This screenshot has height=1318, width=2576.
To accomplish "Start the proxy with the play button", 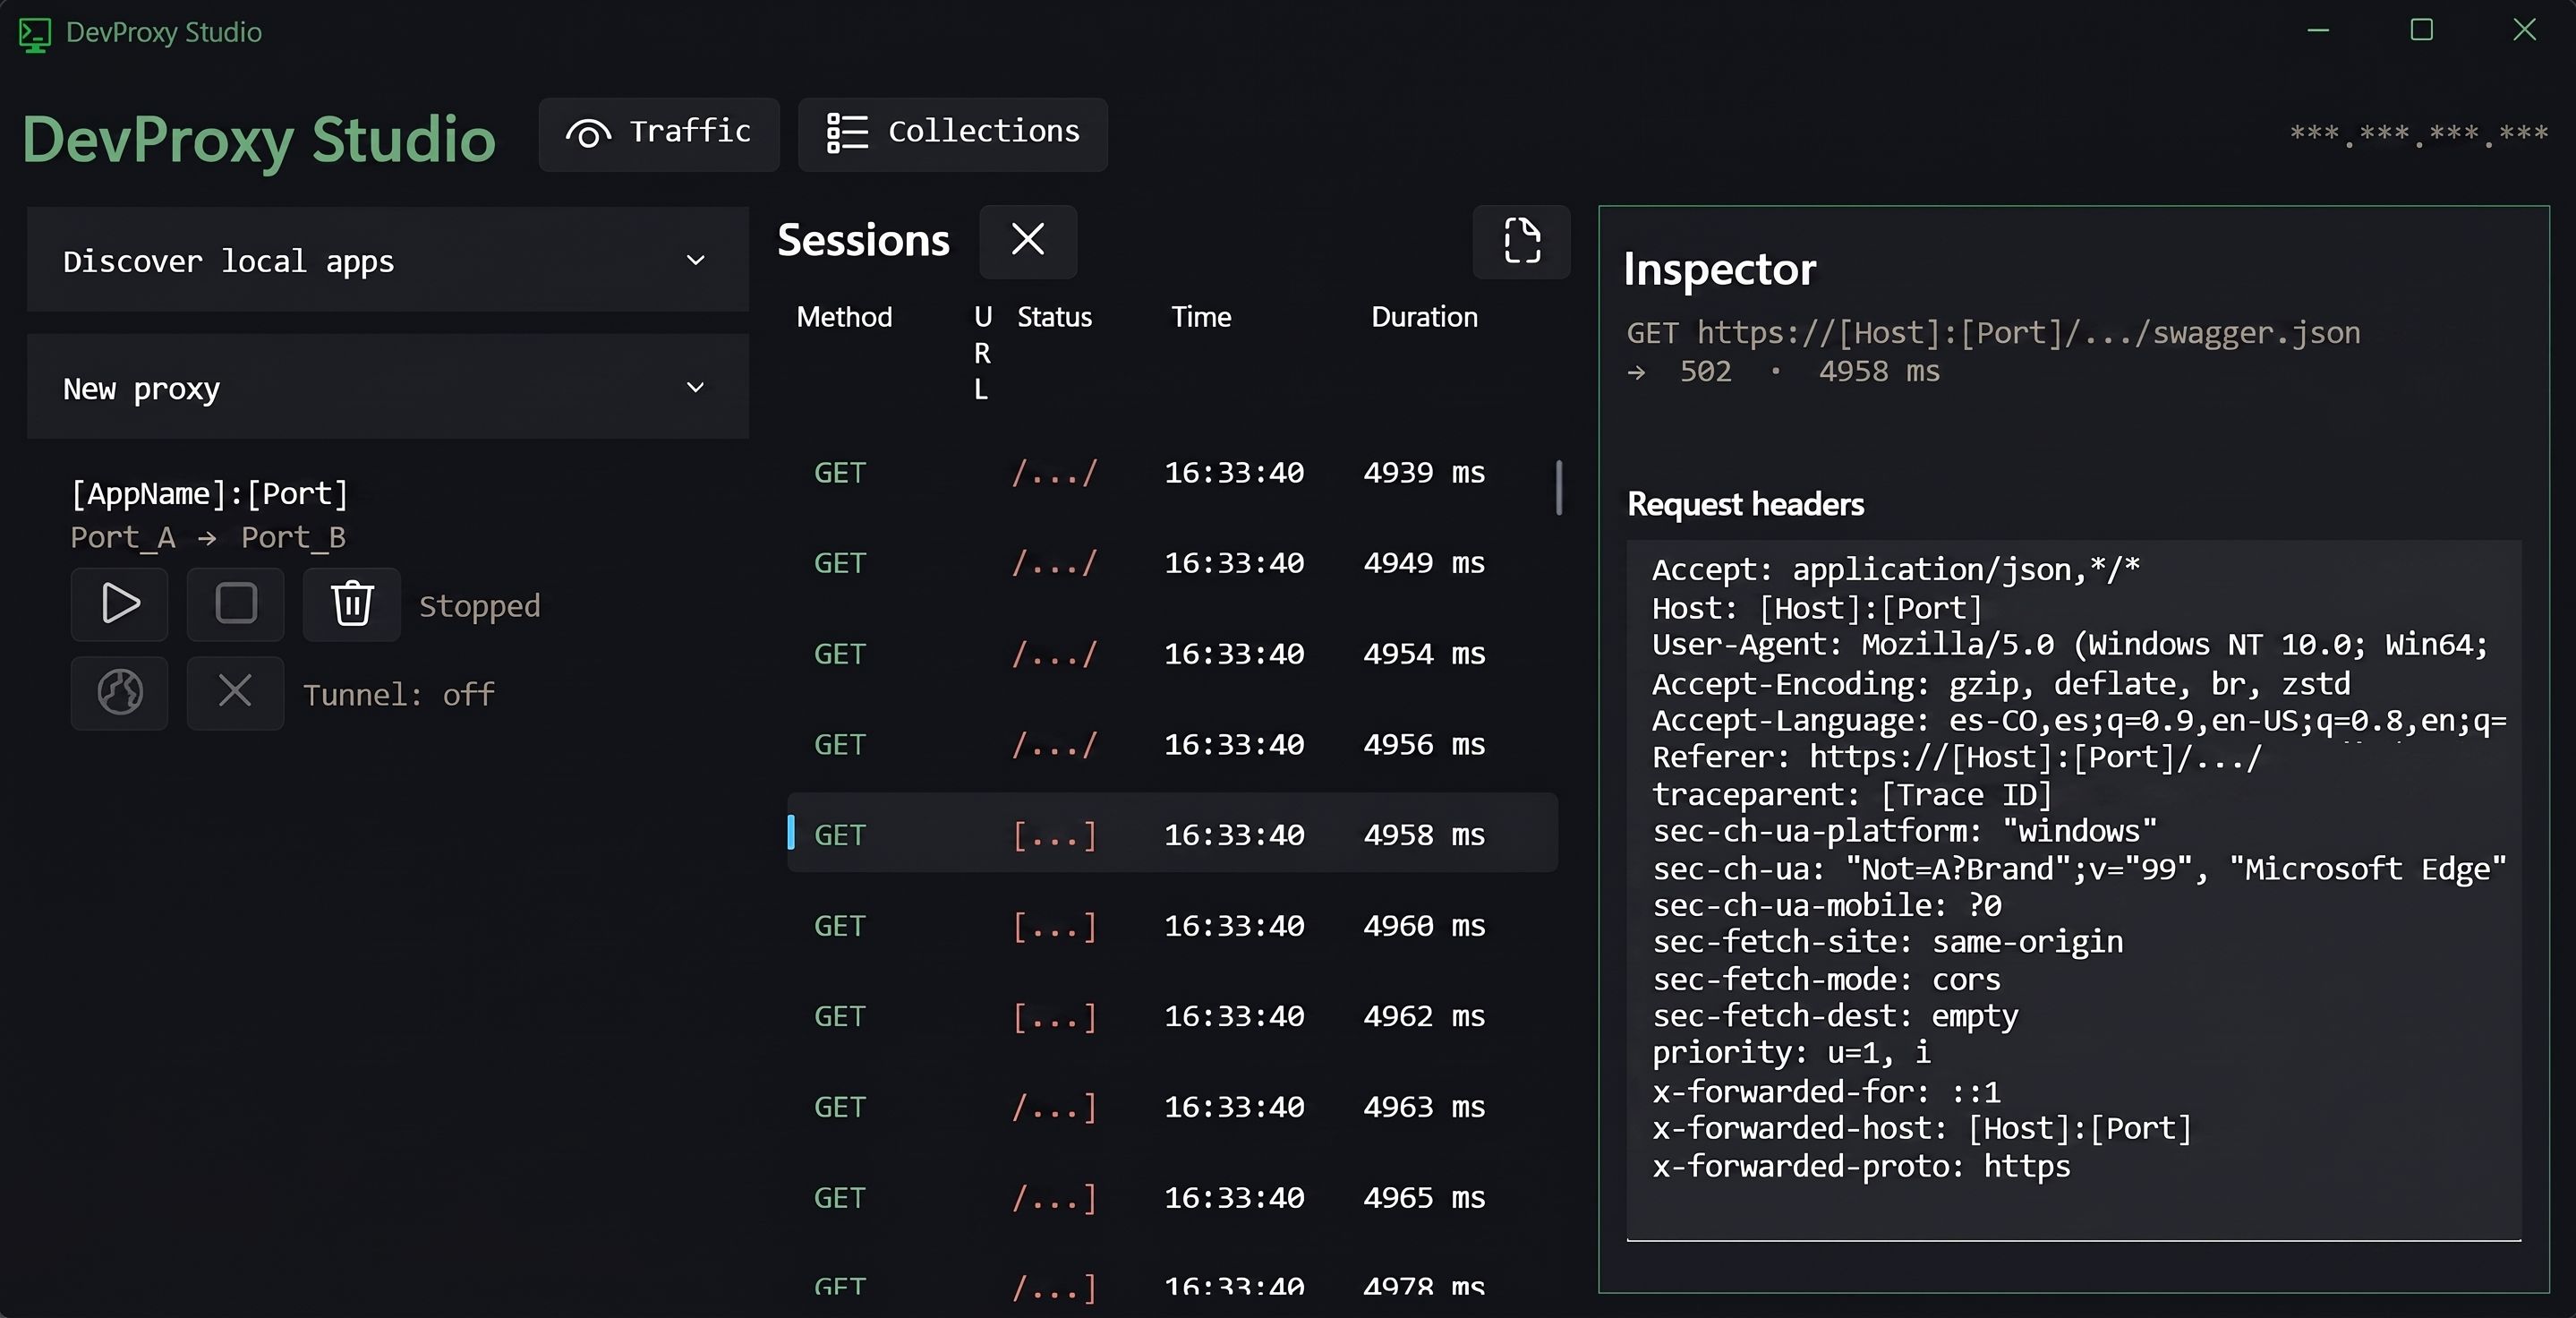I will tap(120, 604).
